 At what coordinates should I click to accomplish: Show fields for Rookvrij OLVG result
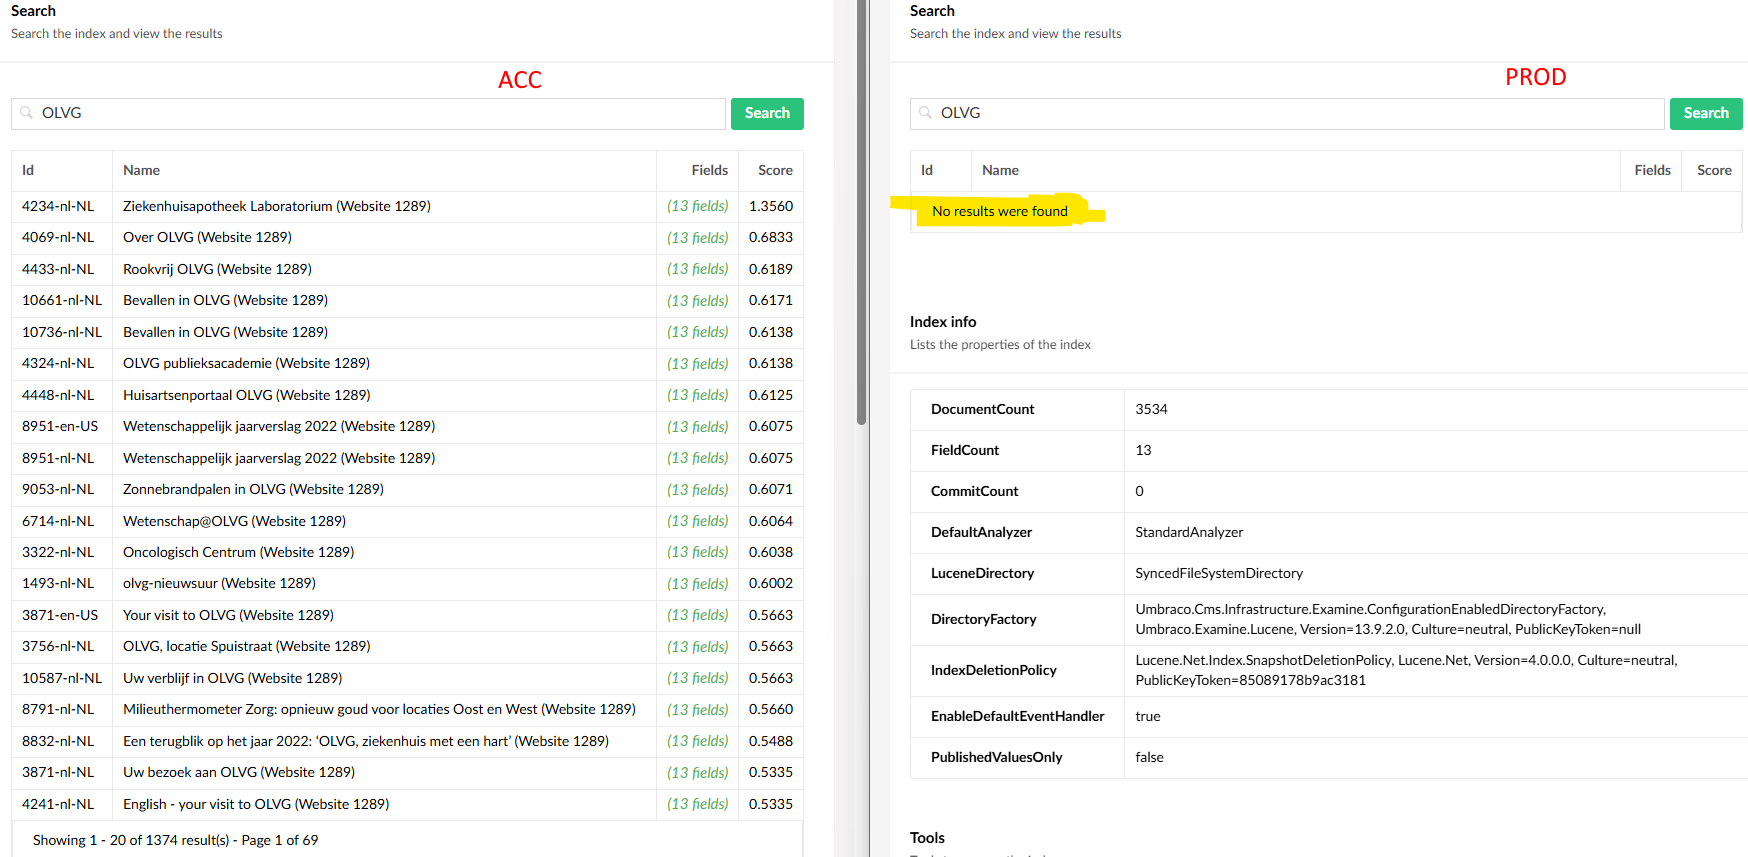click(x=697, y=269)
